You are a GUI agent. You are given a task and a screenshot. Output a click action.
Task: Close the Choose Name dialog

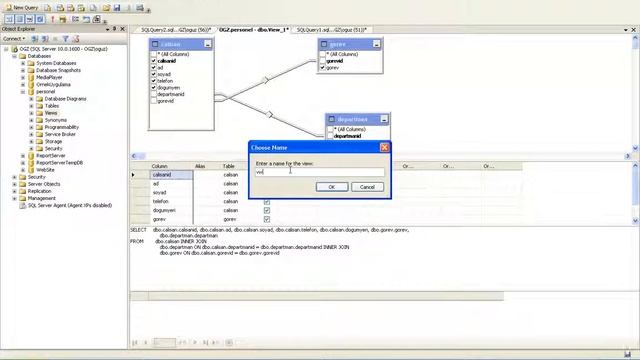tap(384, 147)
